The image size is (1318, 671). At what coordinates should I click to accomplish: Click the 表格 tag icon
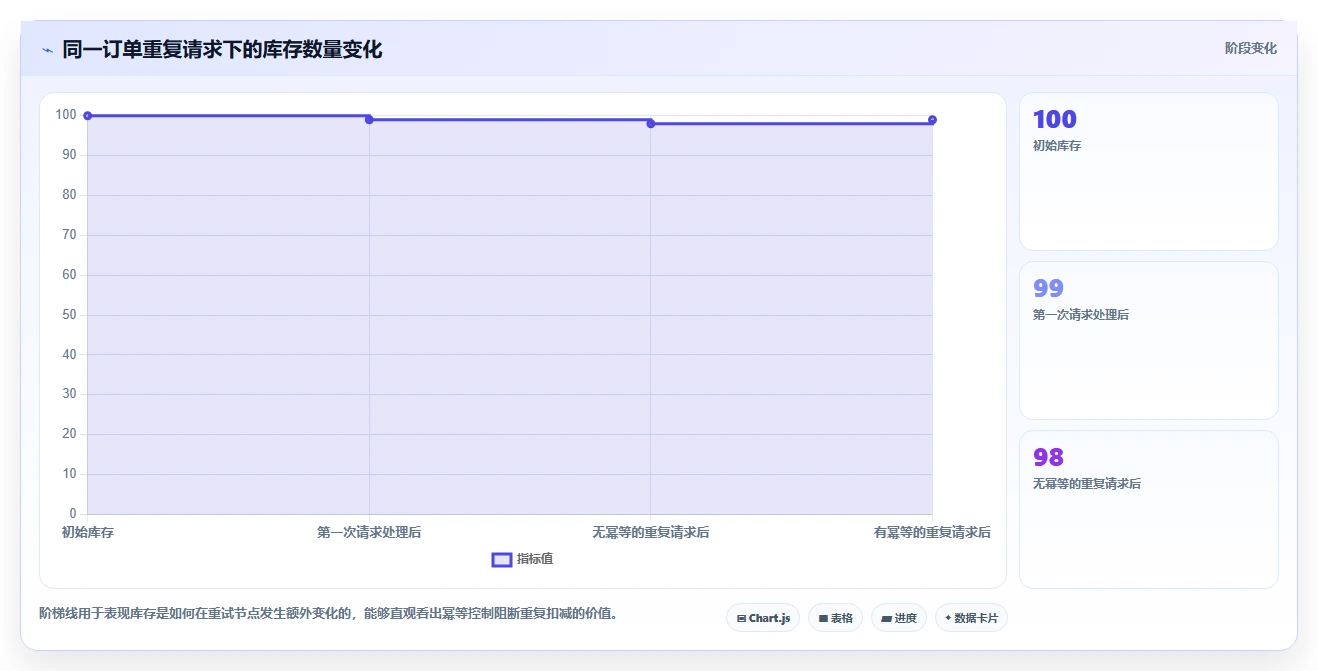click(823, 619)
